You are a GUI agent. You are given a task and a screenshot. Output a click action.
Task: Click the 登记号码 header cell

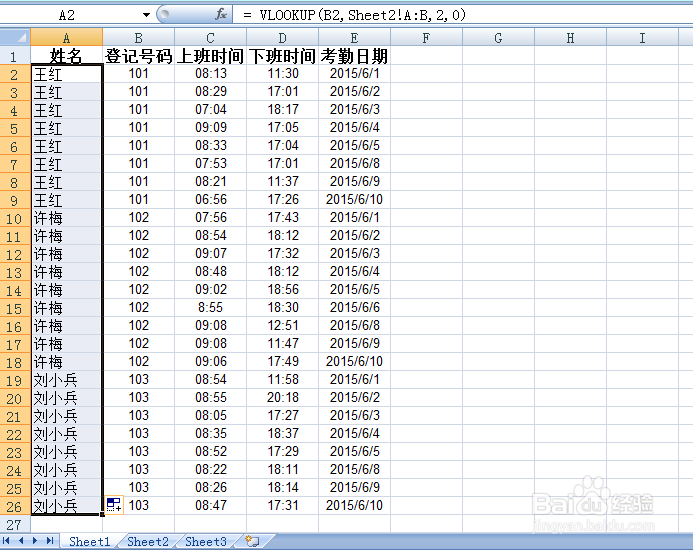point(139,56)
